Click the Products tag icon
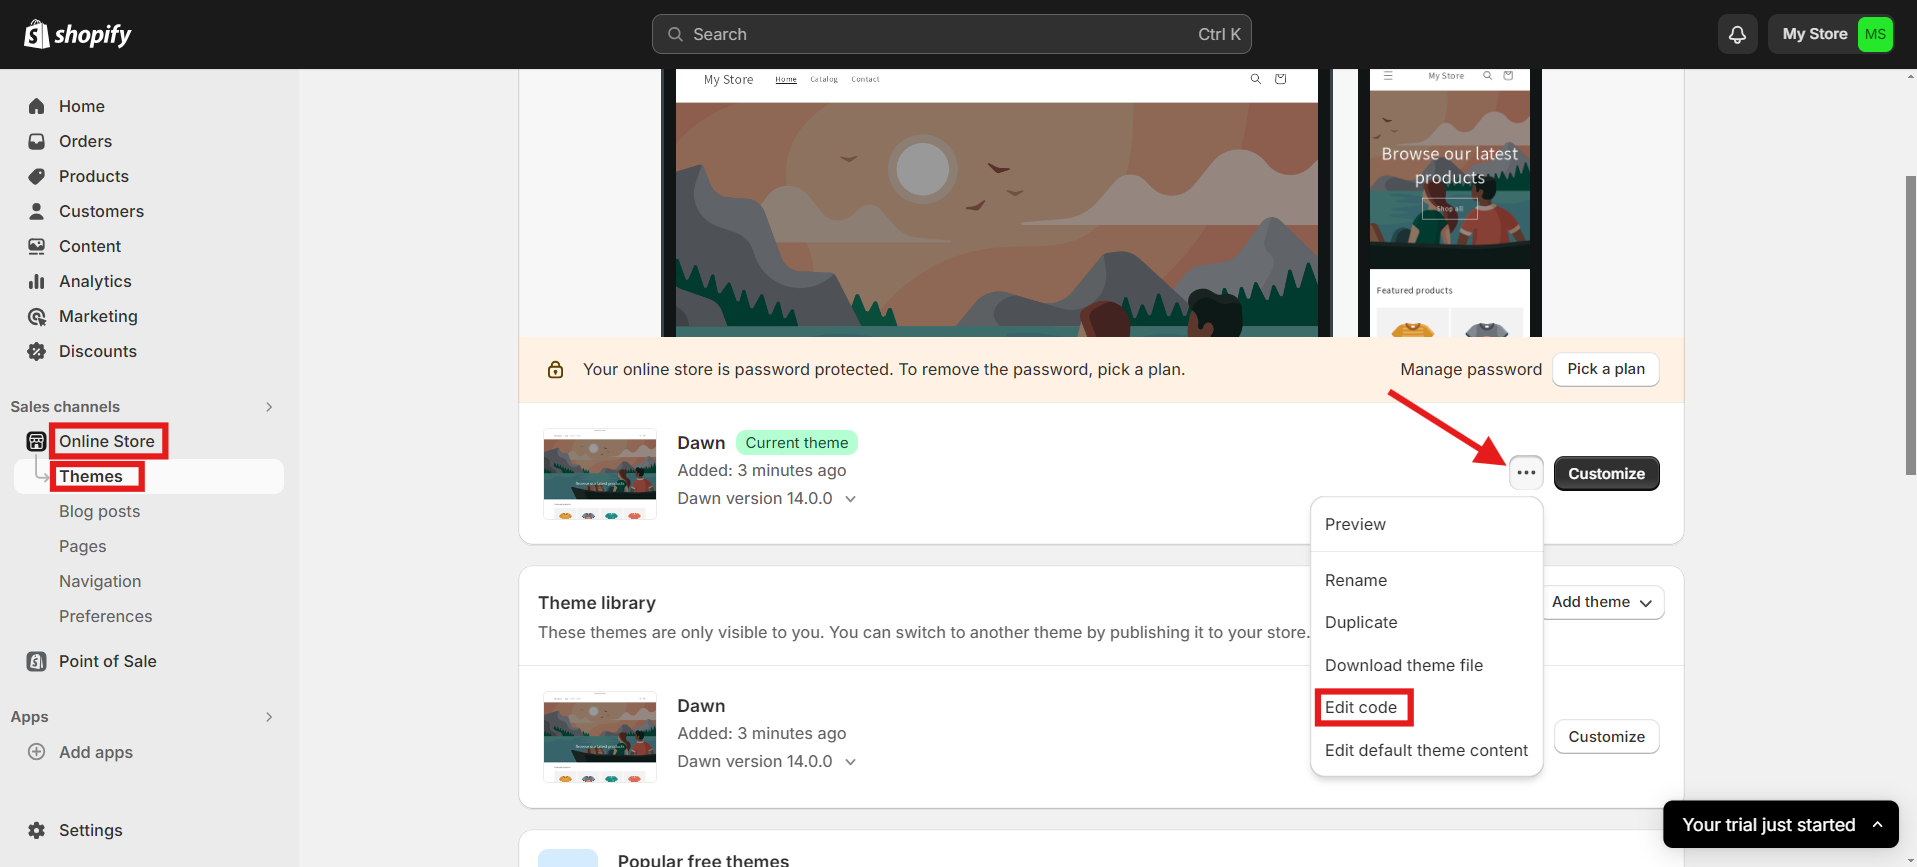Screen dimensions: 1917x867 pyautogui.click(x=37, y=176)
